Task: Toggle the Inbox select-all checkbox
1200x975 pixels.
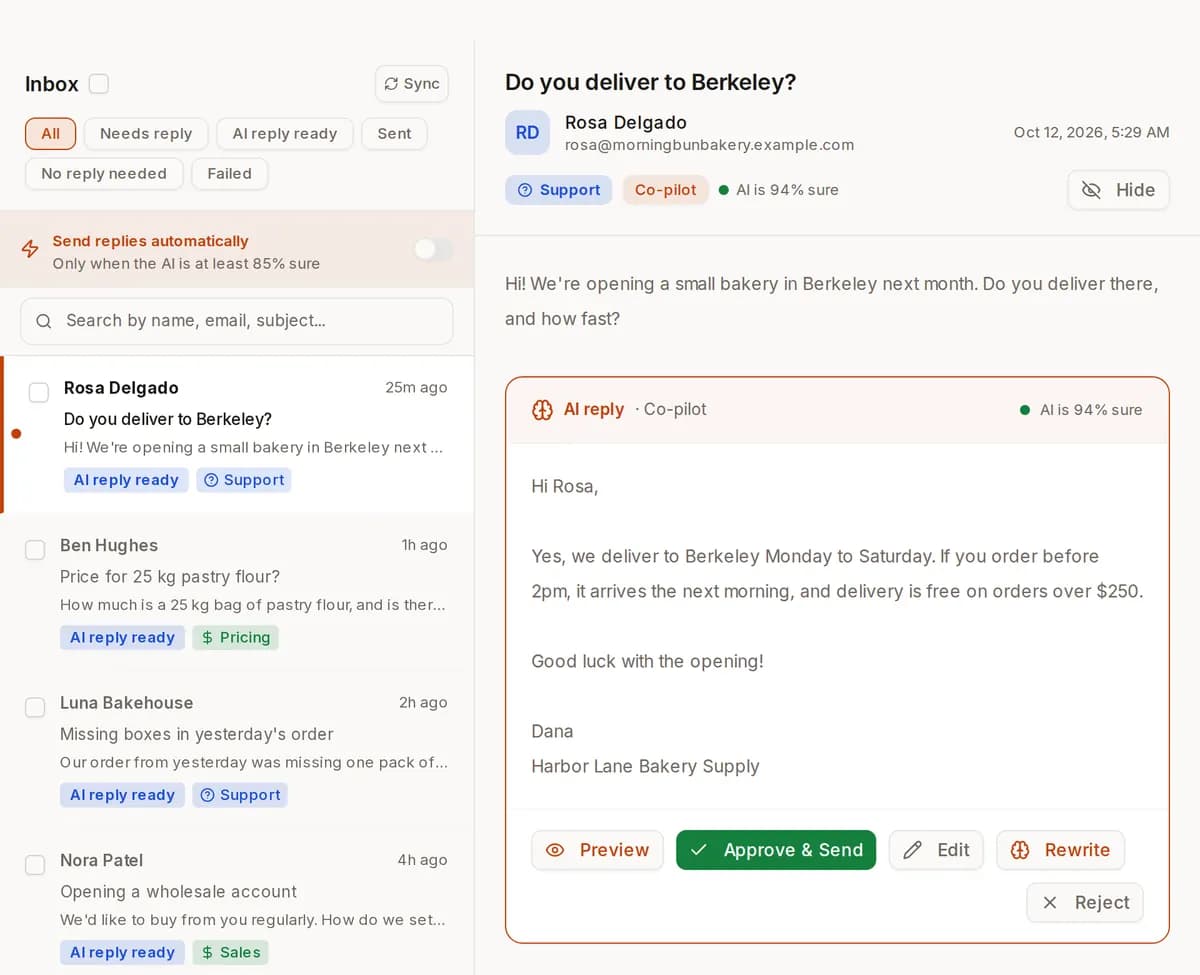Action: (x=98, y=84)
